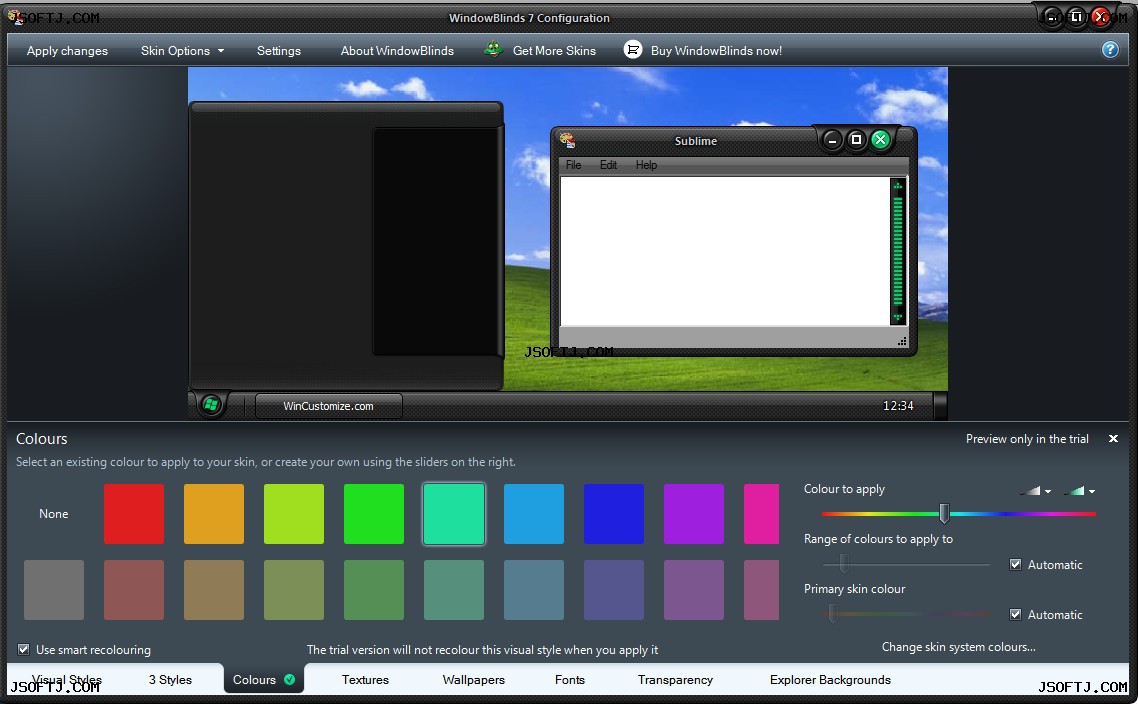Click the Range of colours slider
The width and height of the screenshot is (1138, 704).
point(906,563)
